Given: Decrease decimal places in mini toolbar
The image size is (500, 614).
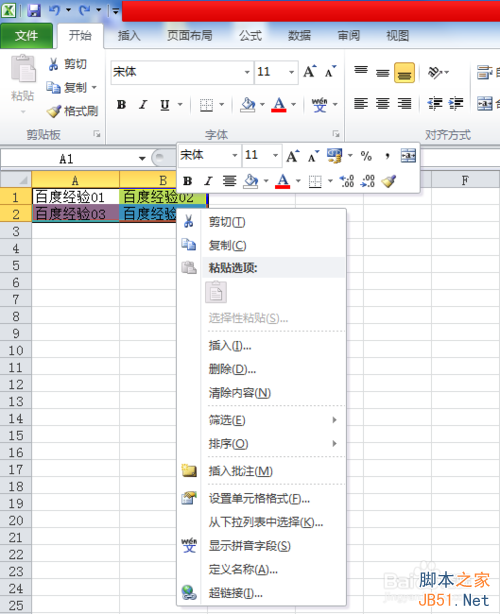Looking at the screenshot, I should coord(368,181).
